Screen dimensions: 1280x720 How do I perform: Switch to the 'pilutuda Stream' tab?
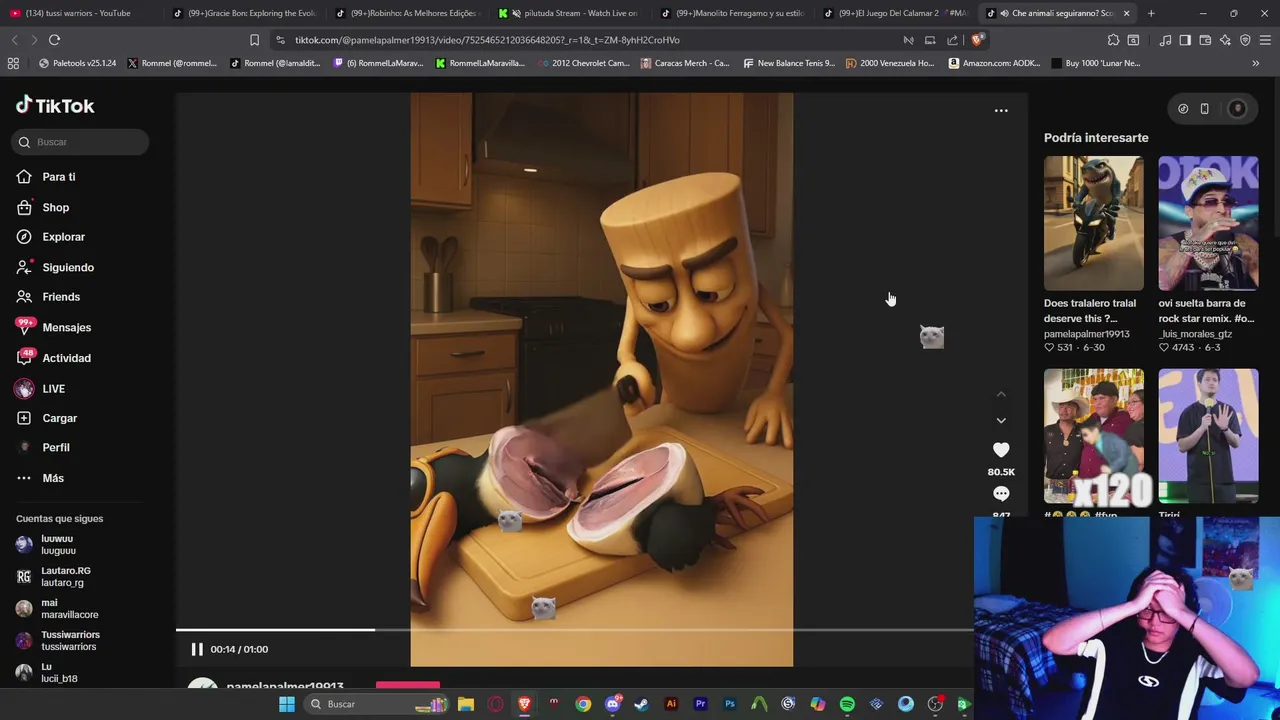(x=571, y=13)
